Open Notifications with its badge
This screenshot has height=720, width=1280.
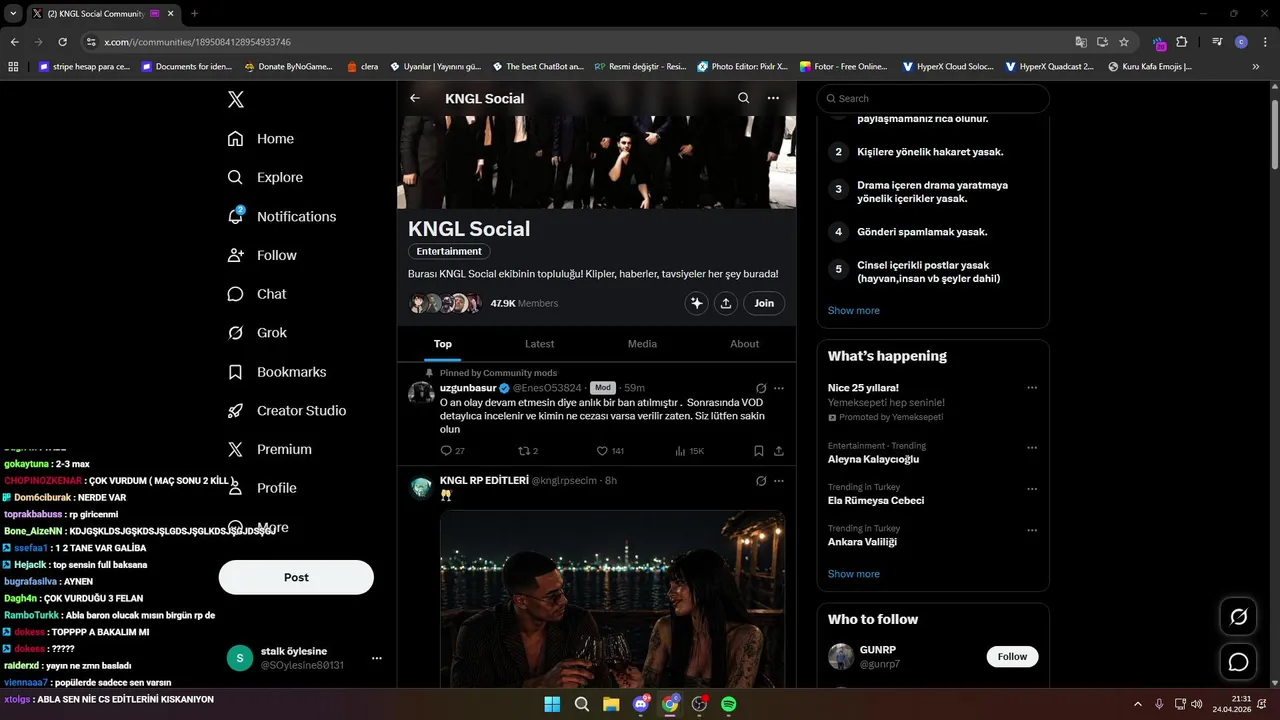click(282, 216)
